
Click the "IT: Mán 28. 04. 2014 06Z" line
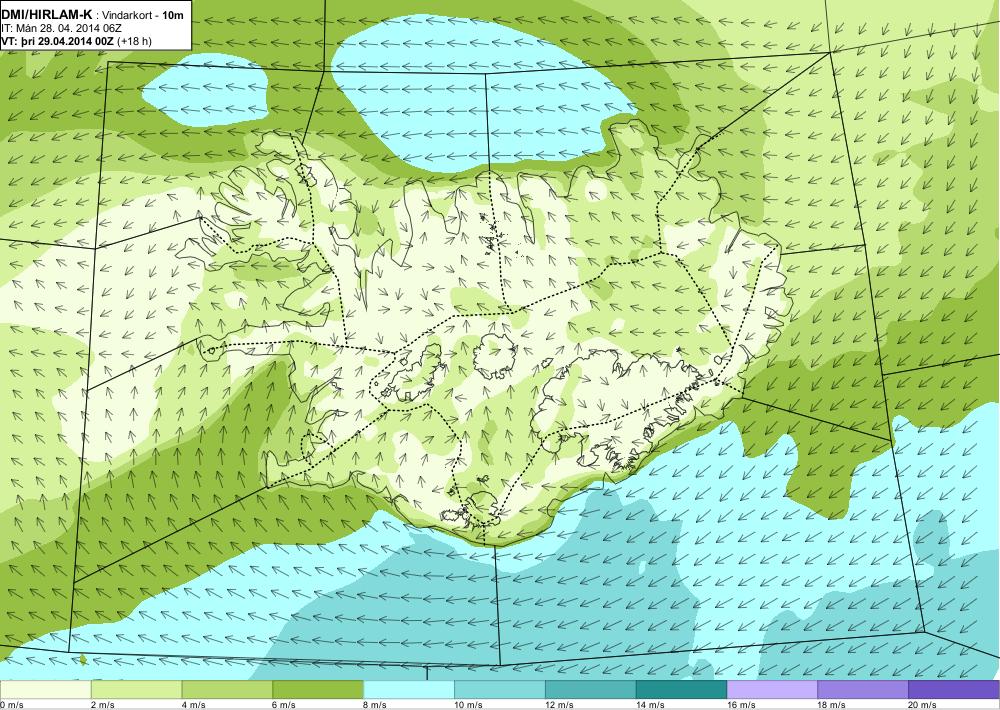(x=62, y=29)
